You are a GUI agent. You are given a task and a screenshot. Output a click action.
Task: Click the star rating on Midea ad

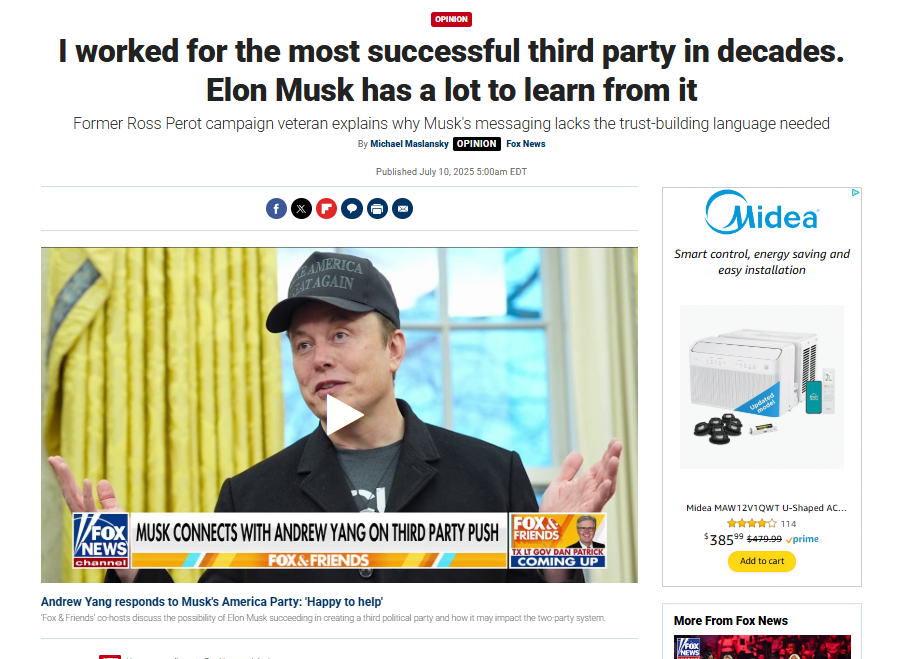pyautogui.click(x=752, y=523)
